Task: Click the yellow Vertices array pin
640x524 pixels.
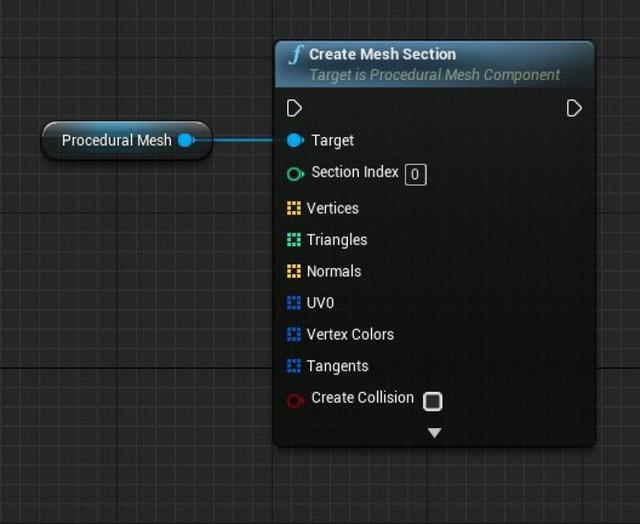Action: [294, 208]
